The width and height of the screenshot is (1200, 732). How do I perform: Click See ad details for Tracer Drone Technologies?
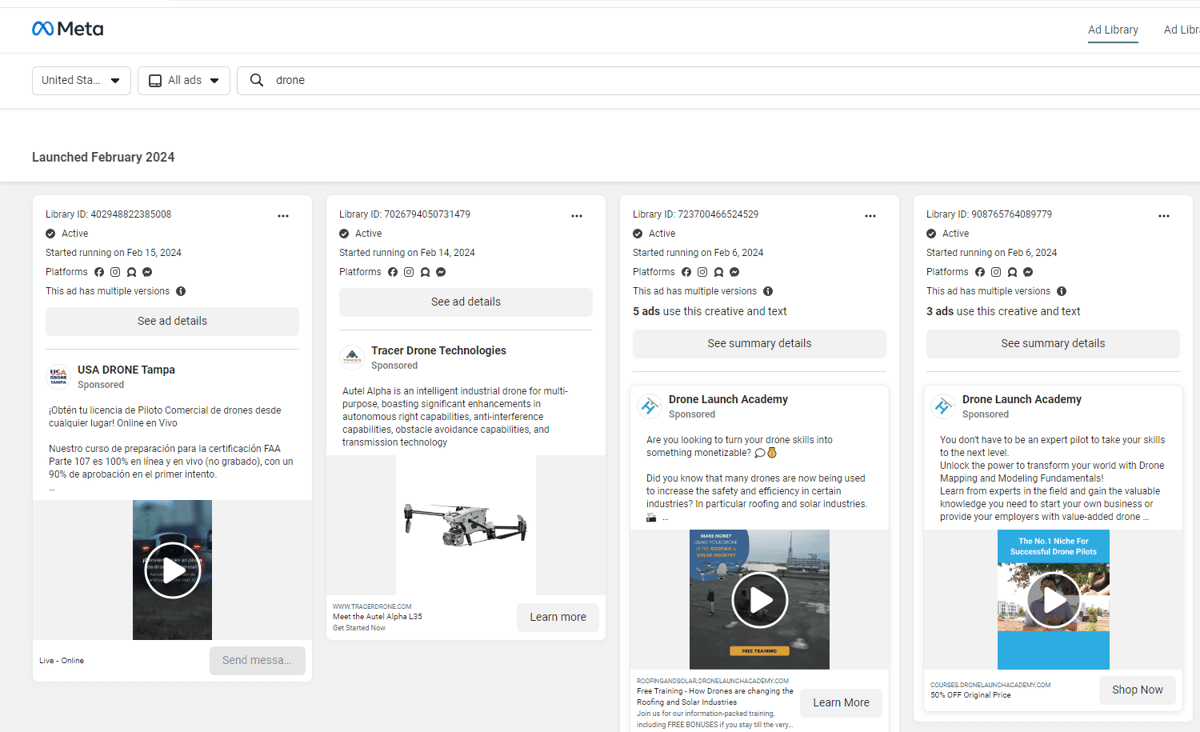(466, 302)
